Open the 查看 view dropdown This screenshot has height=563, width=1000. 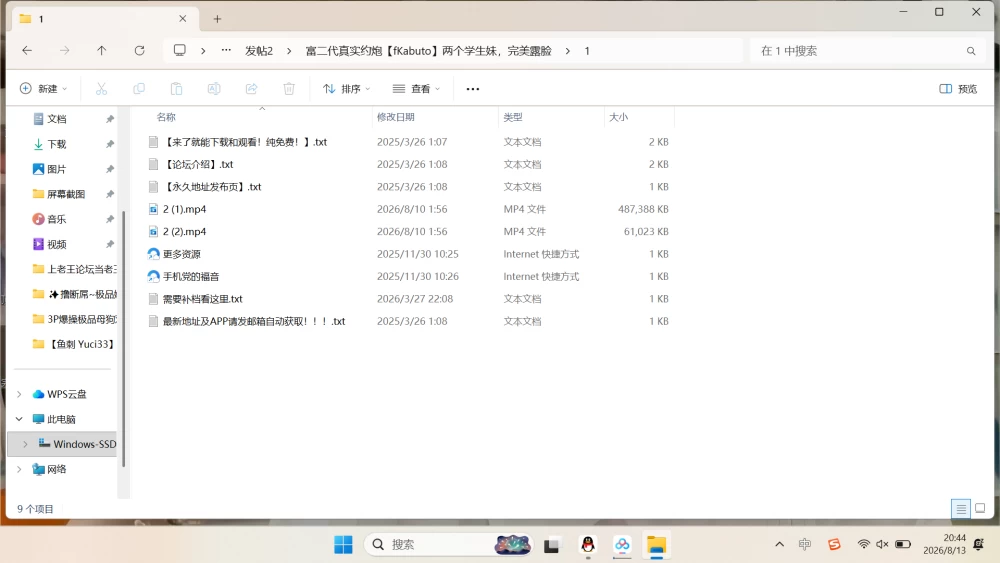416,89
